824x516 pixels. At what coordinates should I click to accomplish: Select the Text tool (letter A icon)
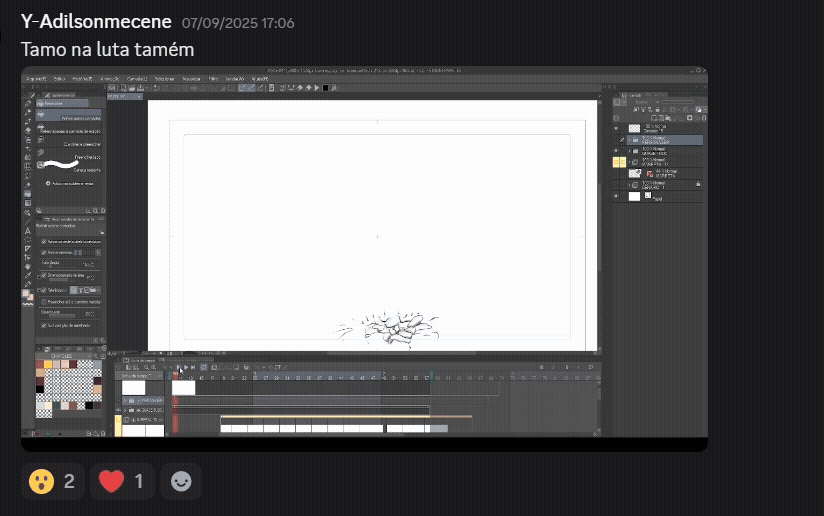point(28,231)
